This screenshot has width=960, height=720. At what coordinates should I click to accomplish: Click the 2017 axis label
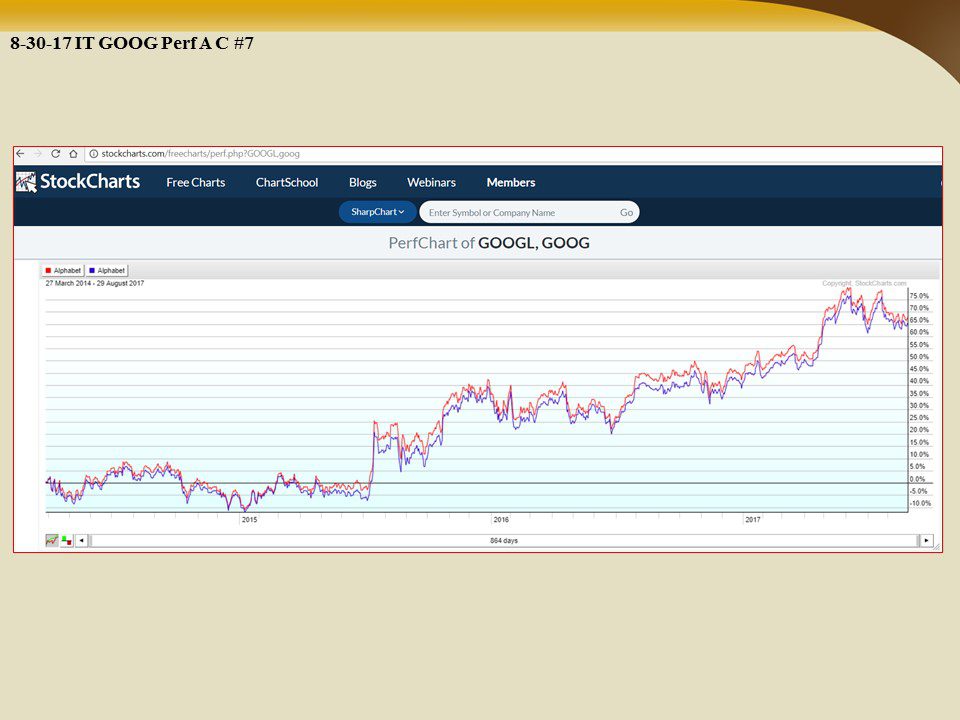click(752, 520)
